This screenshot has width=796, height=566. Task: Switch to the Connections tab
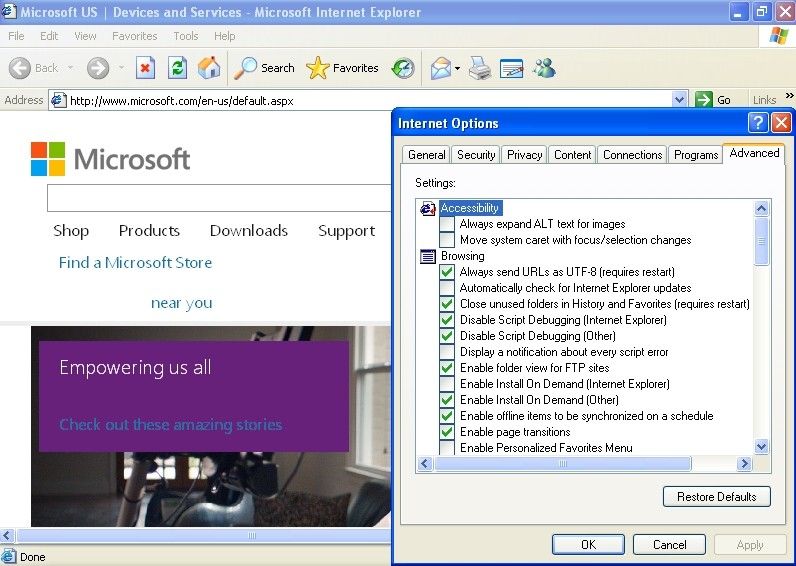point(633,155)
